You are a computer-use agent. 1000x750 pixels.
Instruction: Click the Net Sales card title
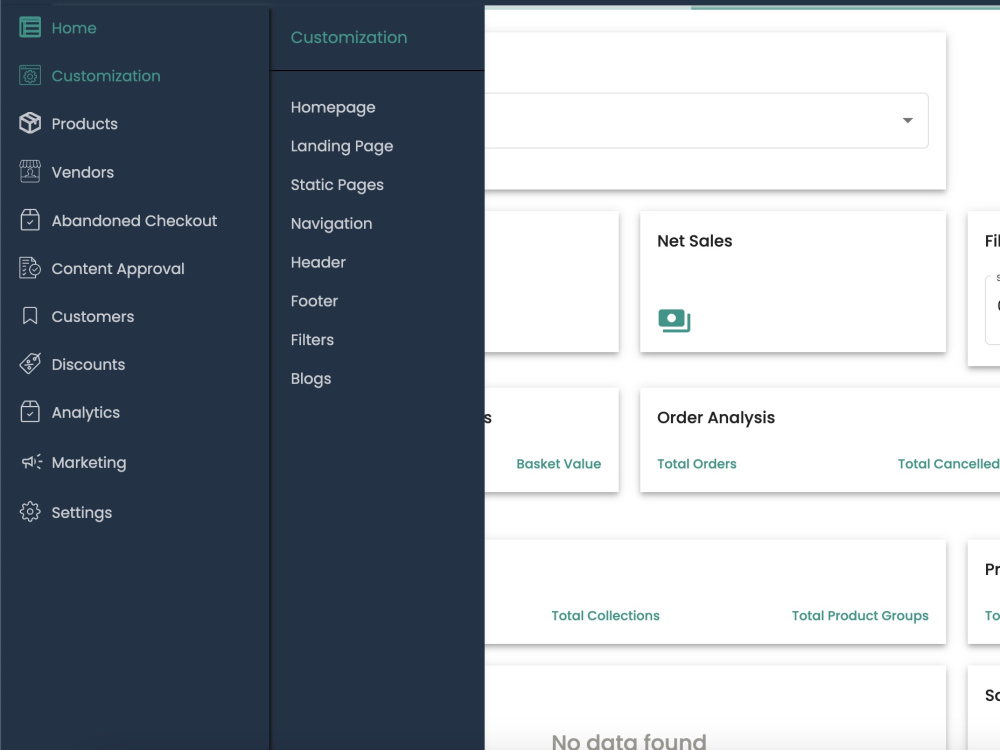point(695,241)
